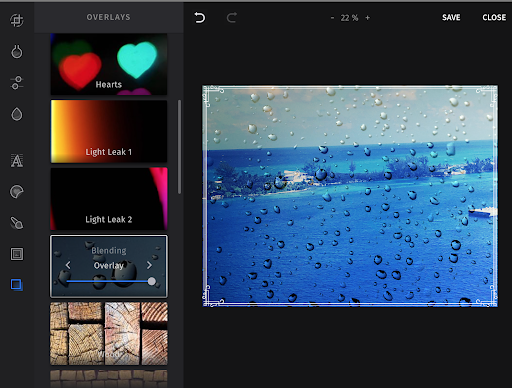Click the overlay intensity slider handle
Image resolution: width=512 pixels, height=388 pixels.
point(152,281)
